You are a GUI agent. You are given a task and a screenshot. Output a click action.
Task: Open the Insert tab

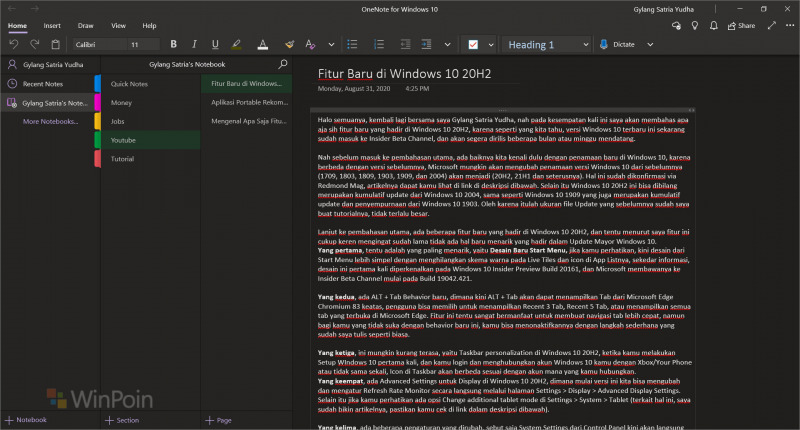point(52,26)
